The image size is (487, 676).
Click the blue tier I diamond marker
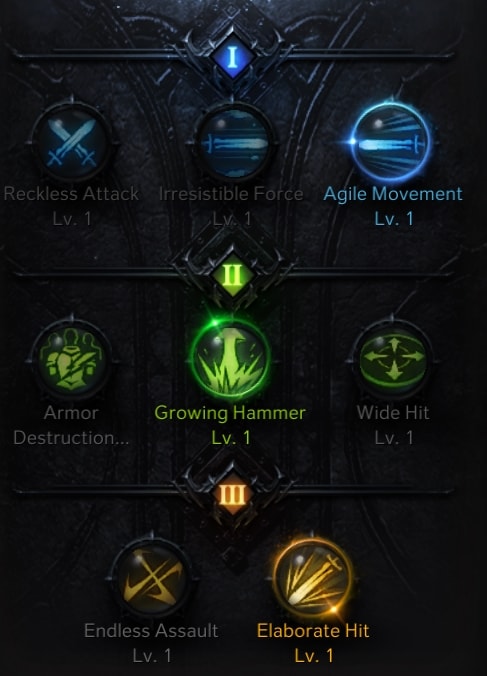point(233,57)
